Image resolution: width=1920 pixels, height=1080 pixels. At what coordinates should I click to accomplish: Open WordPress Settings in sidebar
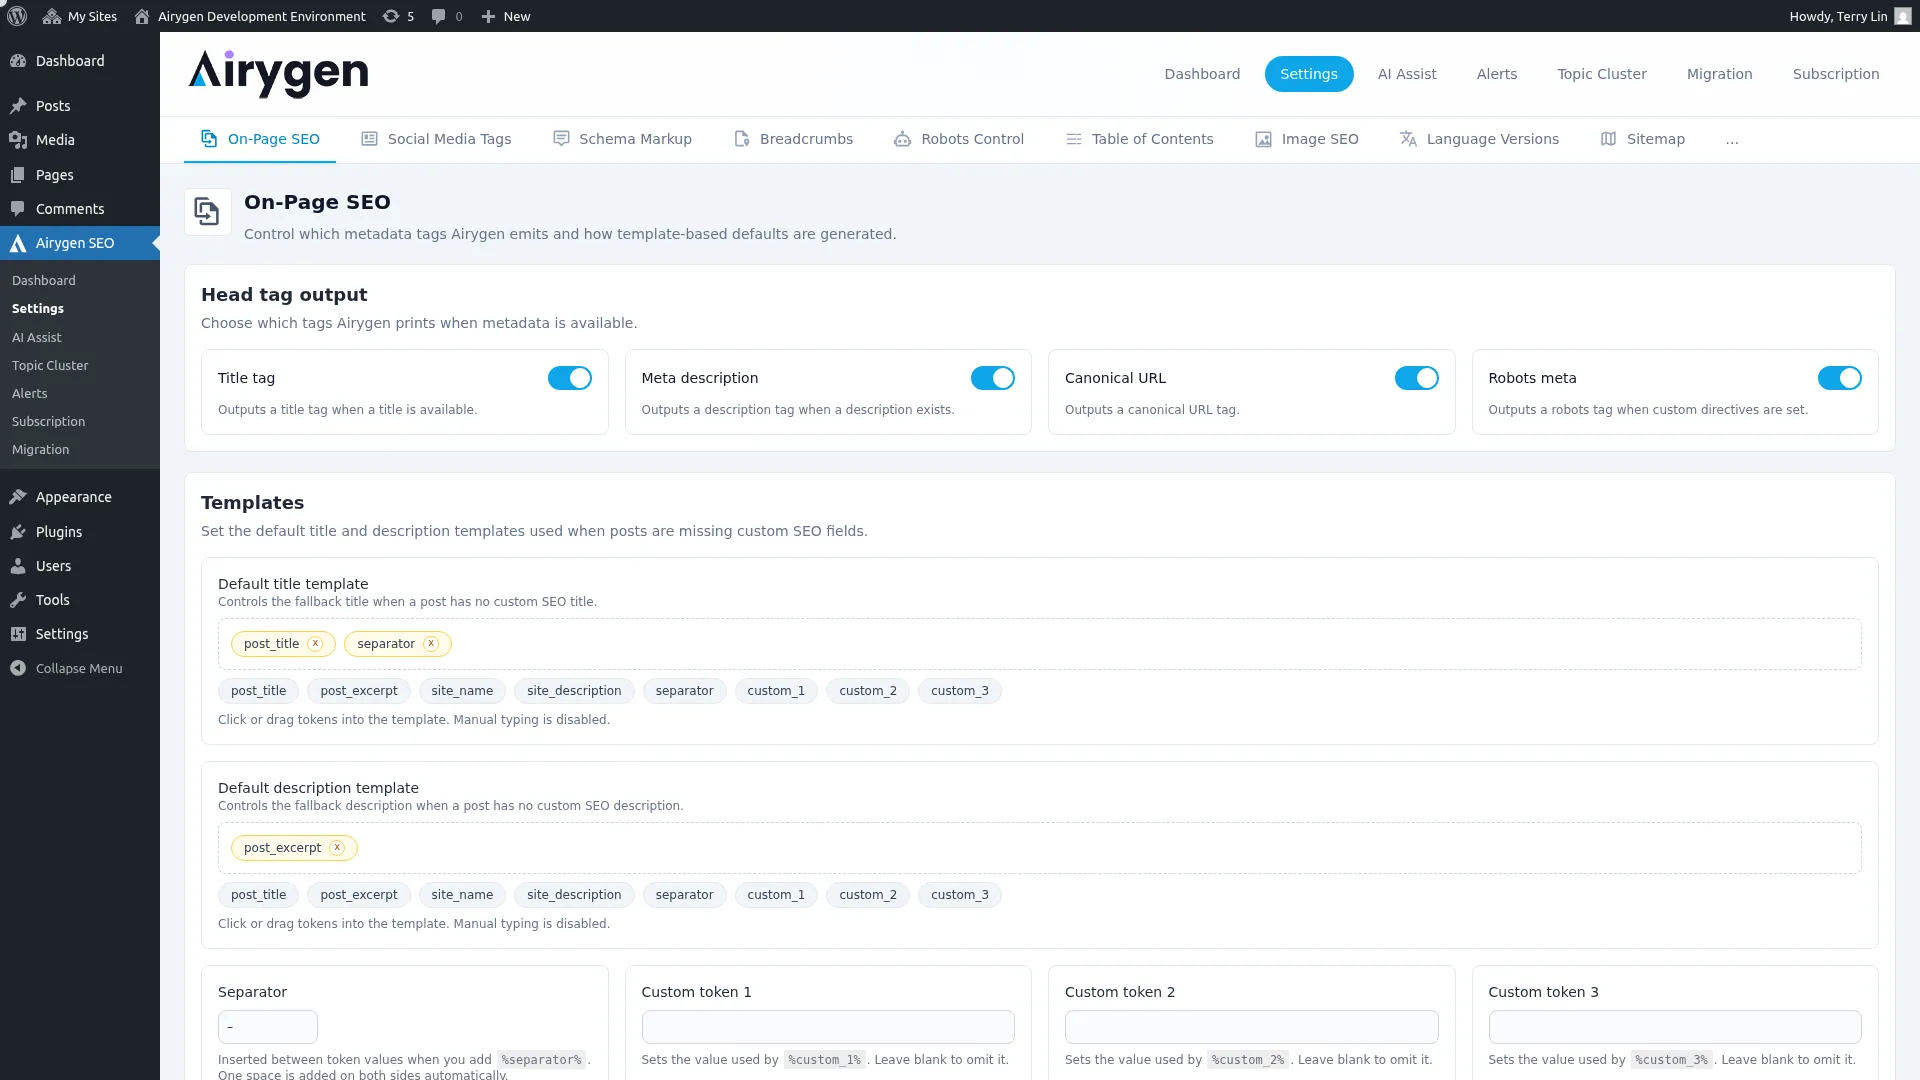tap(80, 634)
